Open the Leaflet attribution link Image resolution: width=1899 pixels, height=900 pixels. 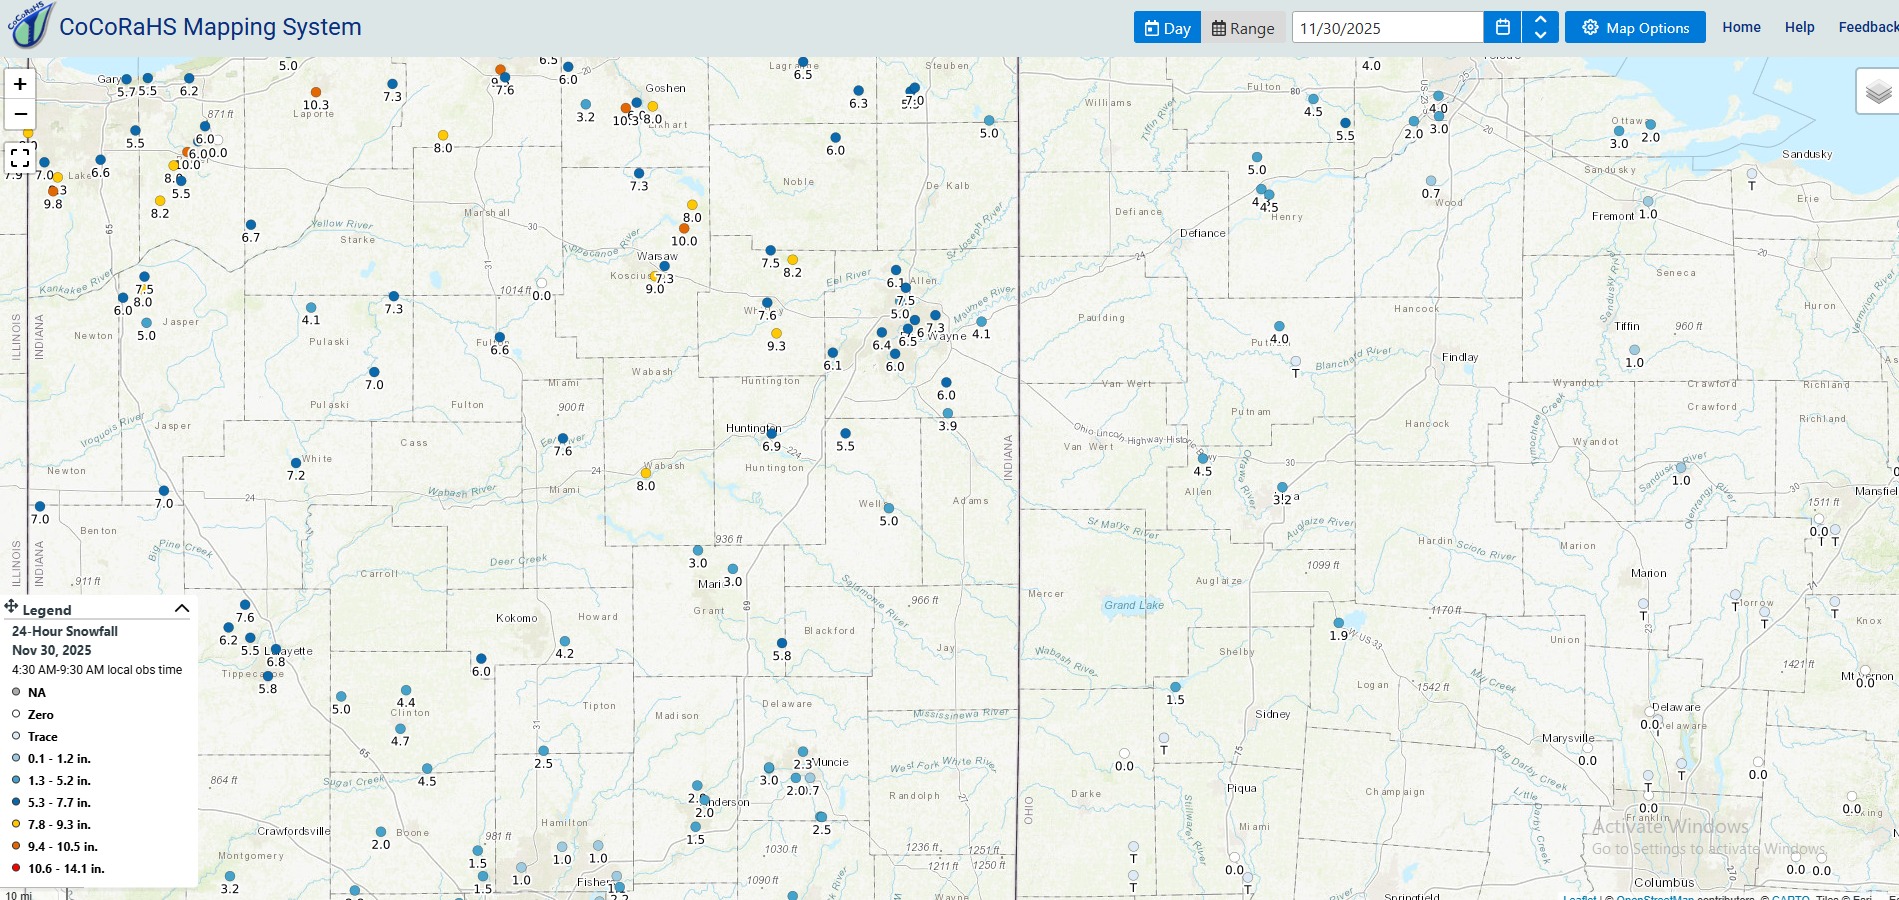(x=1580, y=897)
